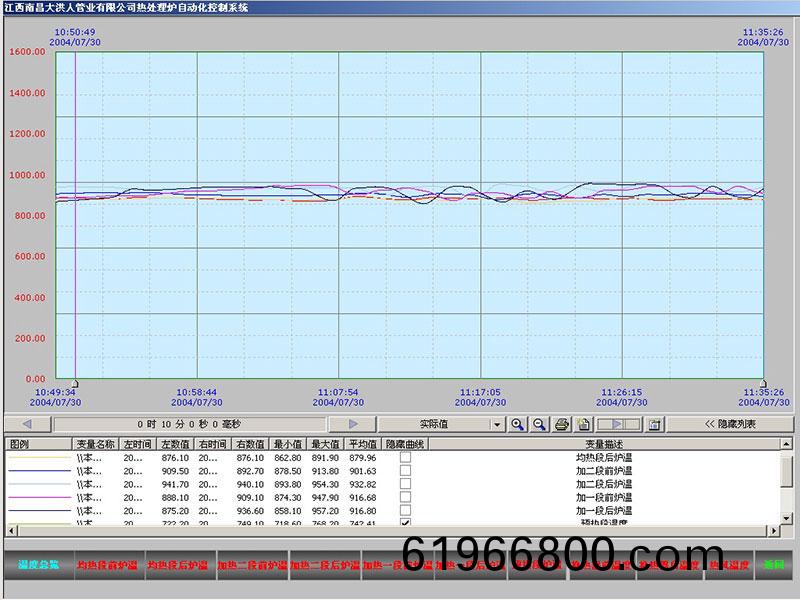This screenshot has height=600, width=800.
Task: Toggle hide curve for 加一段后炉温
Action: click(405, 510)
